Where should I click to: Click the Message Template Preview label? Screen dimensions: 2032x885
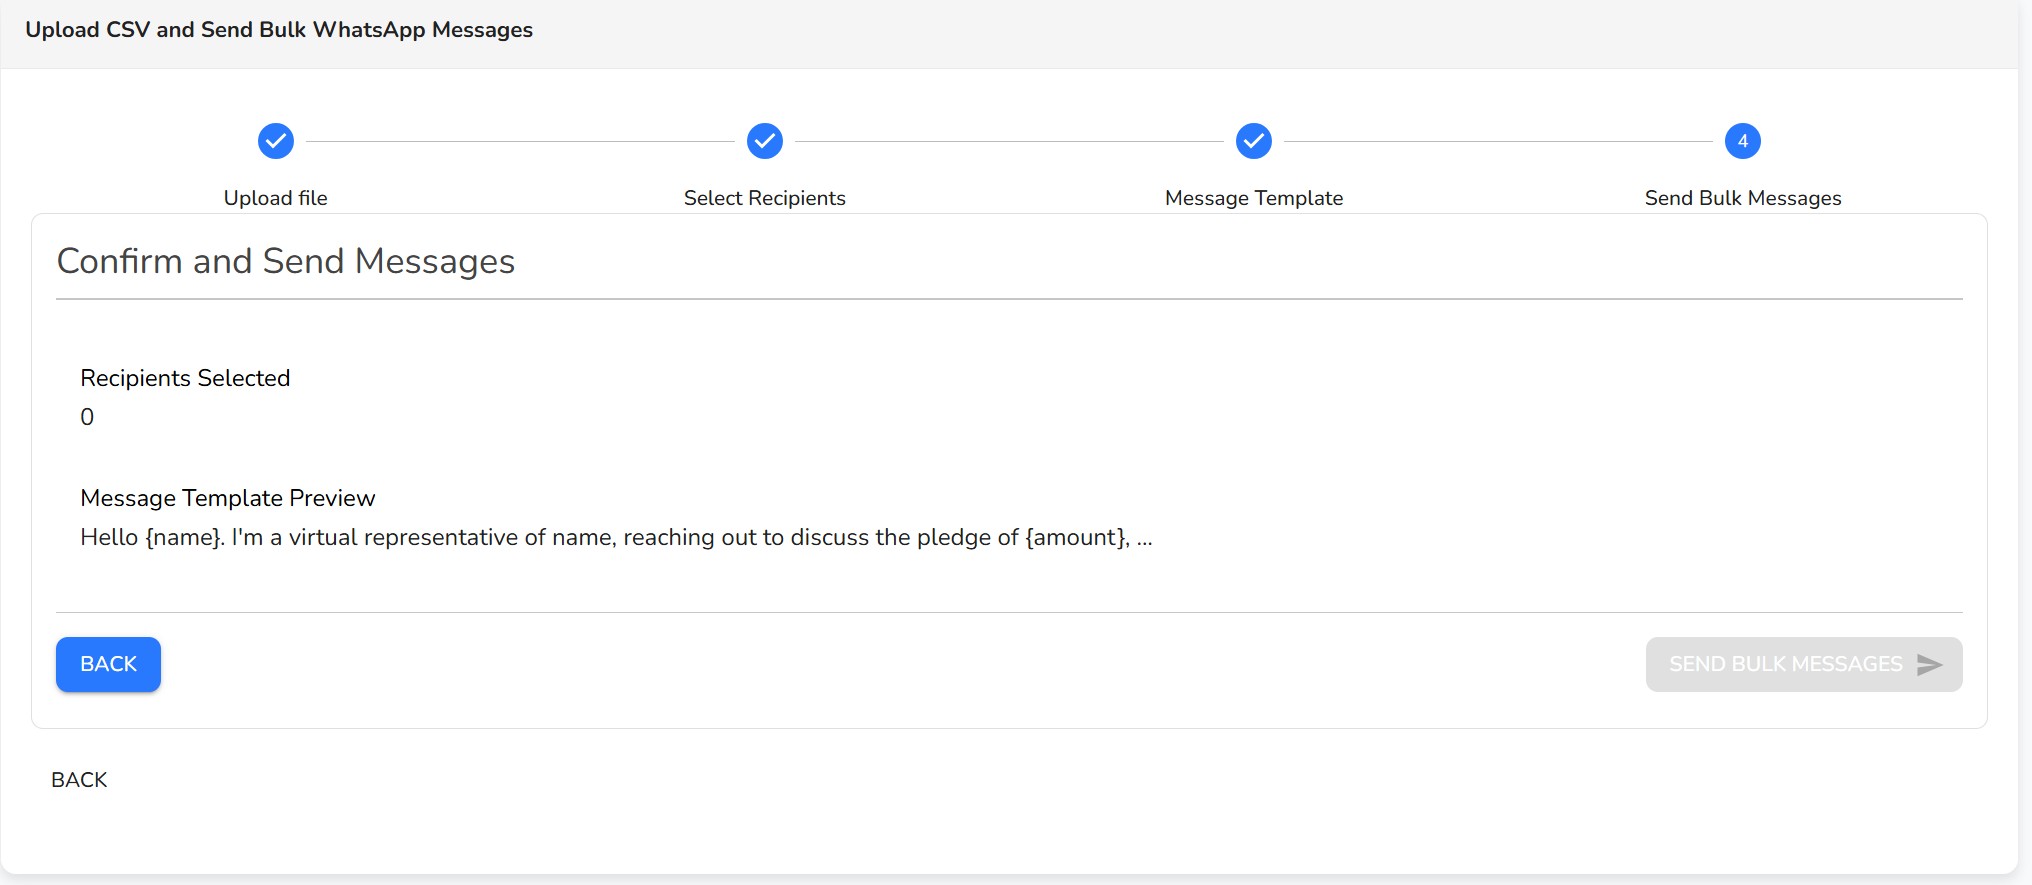click(228, 498)
